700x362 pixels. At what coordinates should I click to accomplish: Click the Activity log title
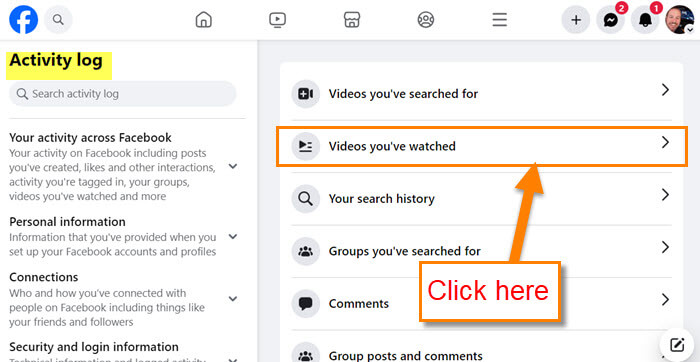[x=56, y=60]
